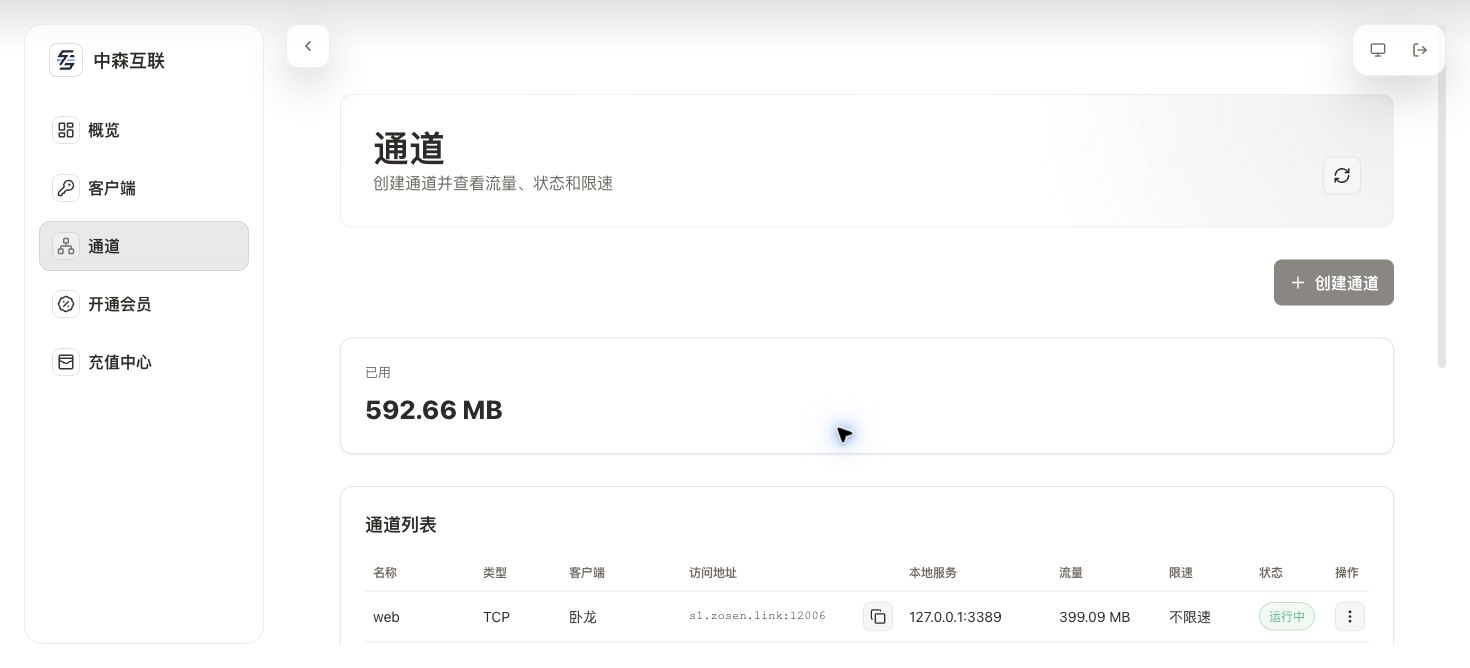The image size is (1470, 668).
Task: Click the 中森互联 logo icon
Action: pyautogui.click(x=66, y=60)
